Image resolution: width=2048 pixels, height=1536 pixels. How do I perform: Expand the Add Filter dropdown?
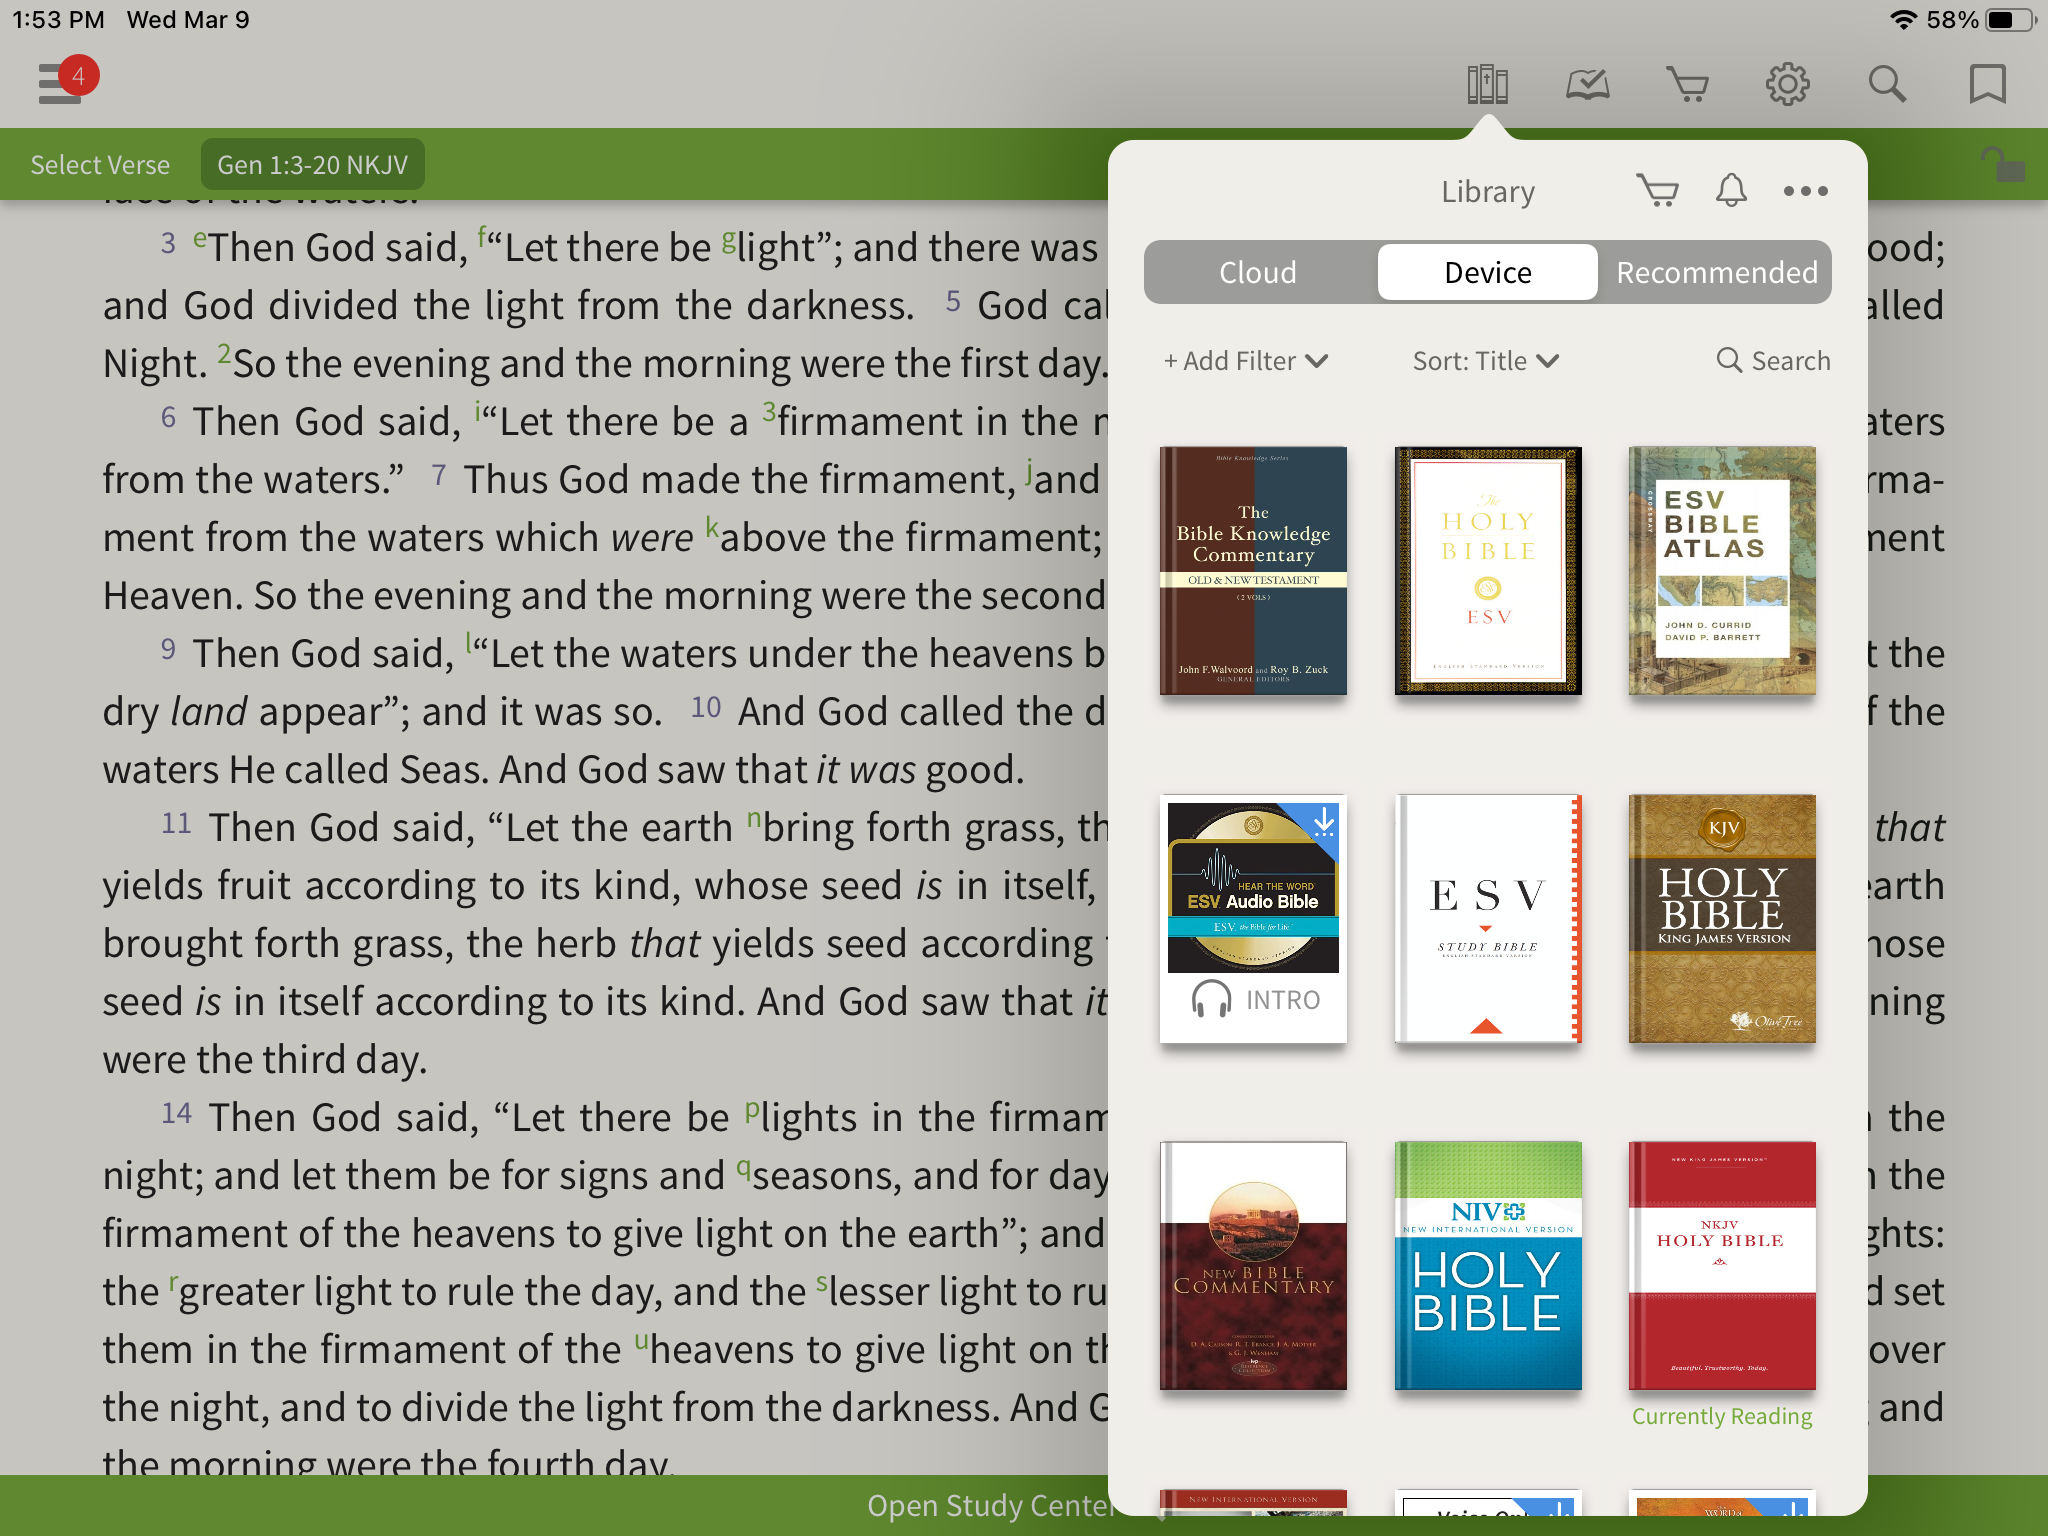coord(1246,361)
